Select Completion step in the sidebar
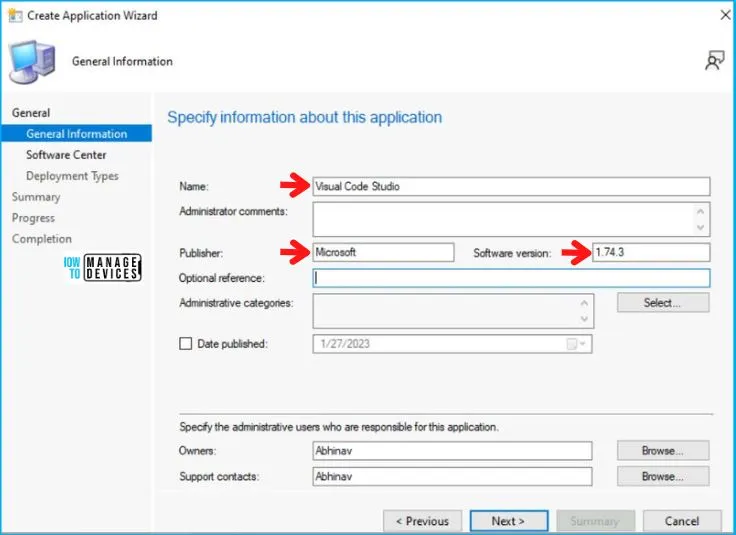The height and width of the screenshot is (535, 736). point(42,239)
